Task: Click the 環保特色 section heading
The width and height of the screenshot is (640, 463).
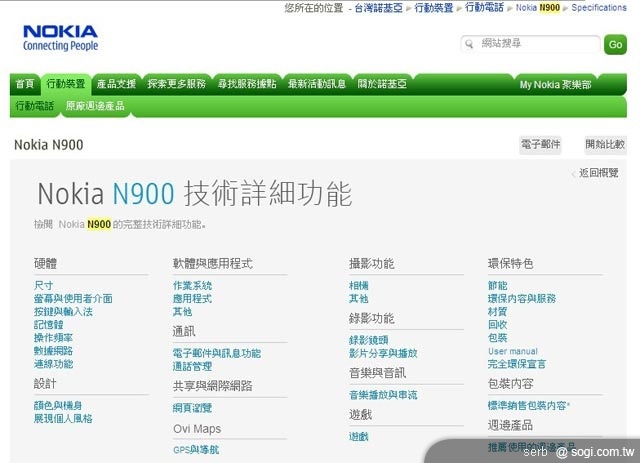Action: (x=510, y=263)
